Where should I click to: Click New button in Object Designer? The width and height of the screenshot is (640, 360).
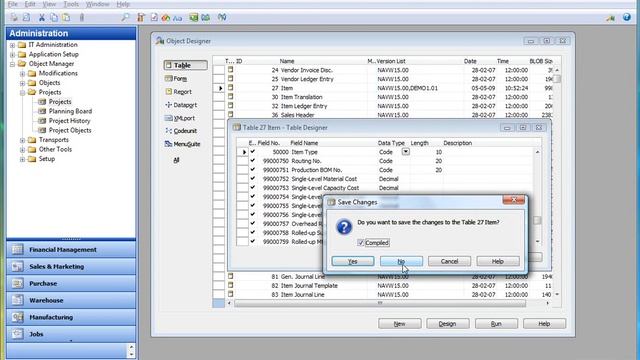[x=400, y=324]
